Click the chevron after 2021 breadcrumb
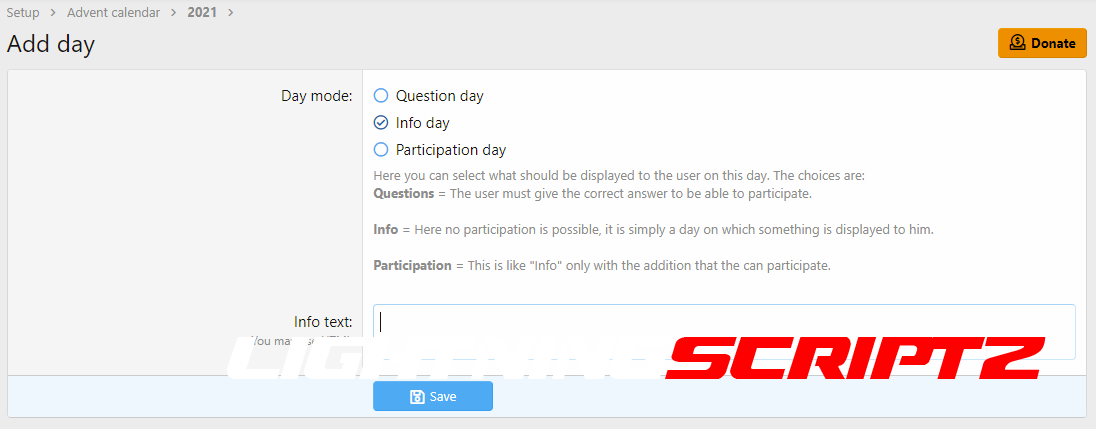Screen dimensions: 1096x429 pos(231,13)
